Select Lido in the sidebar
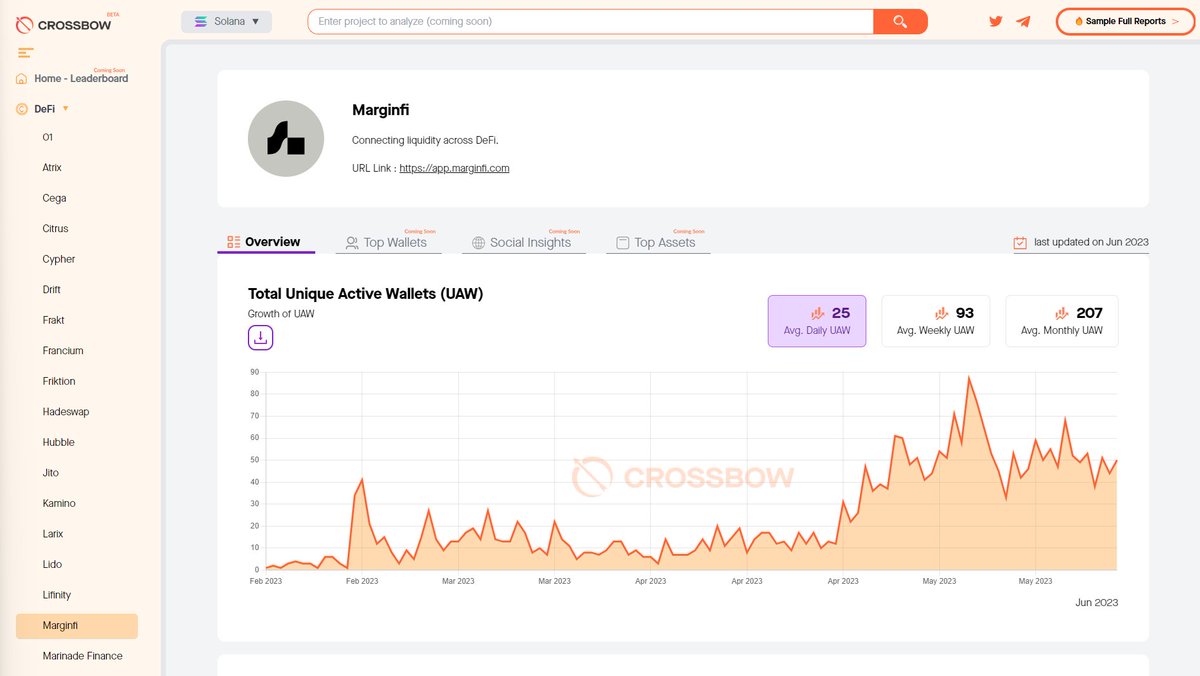 coord(52,564)
